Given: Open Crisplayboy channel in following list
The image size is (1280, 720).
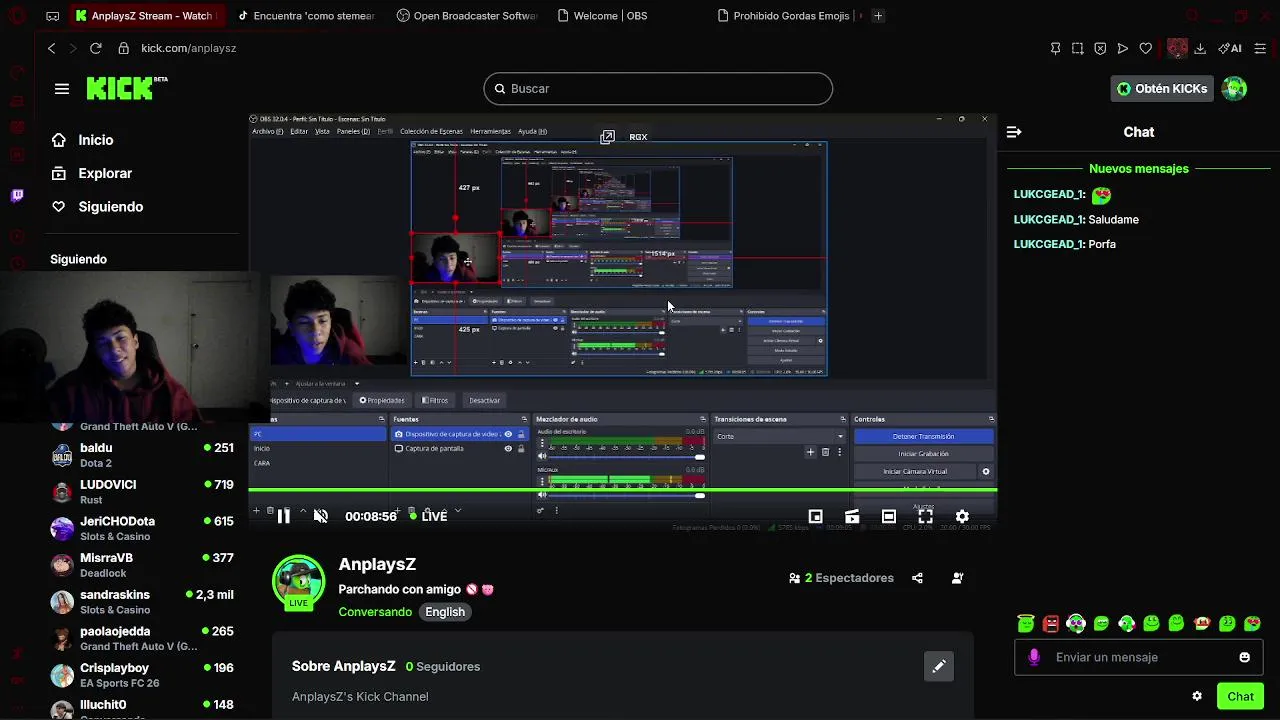Looking at the screenshot, I should [x=142, y=675].
